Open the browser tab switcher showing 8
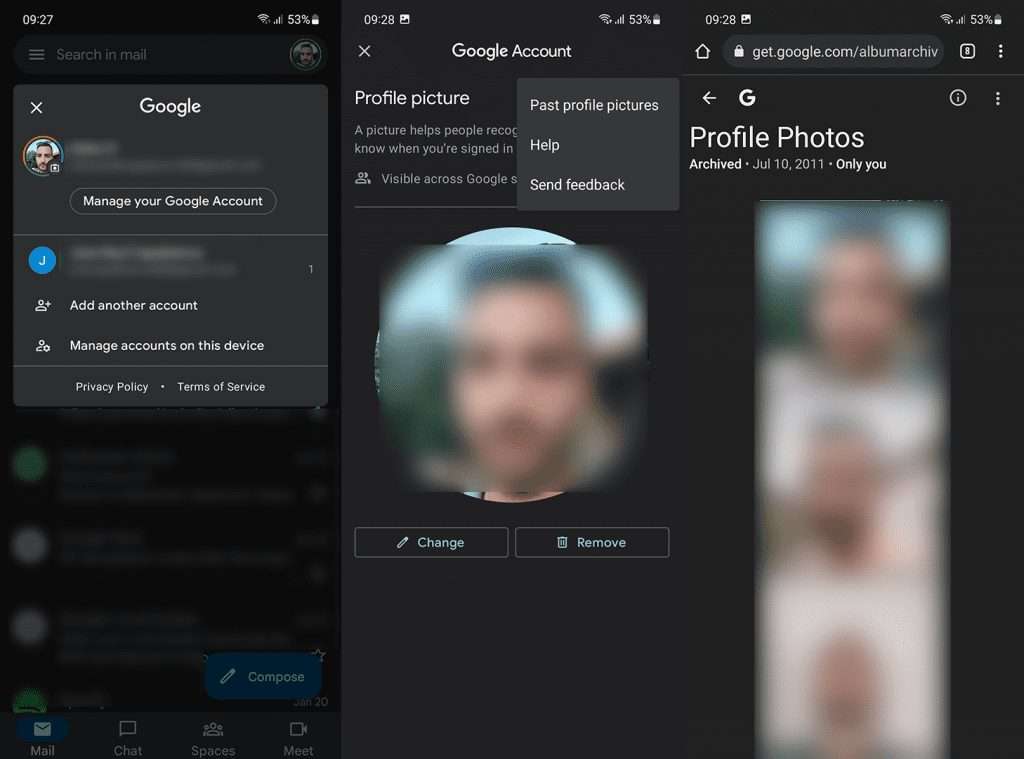The width and height of the screenshot is (1024, 759). pos(967,52)
